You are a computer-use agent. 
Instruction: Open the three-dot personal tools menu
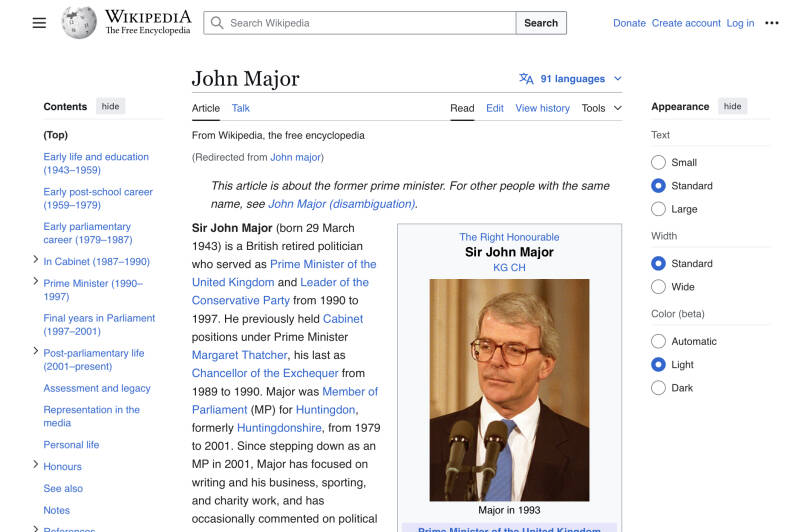[x=771, y=23]
